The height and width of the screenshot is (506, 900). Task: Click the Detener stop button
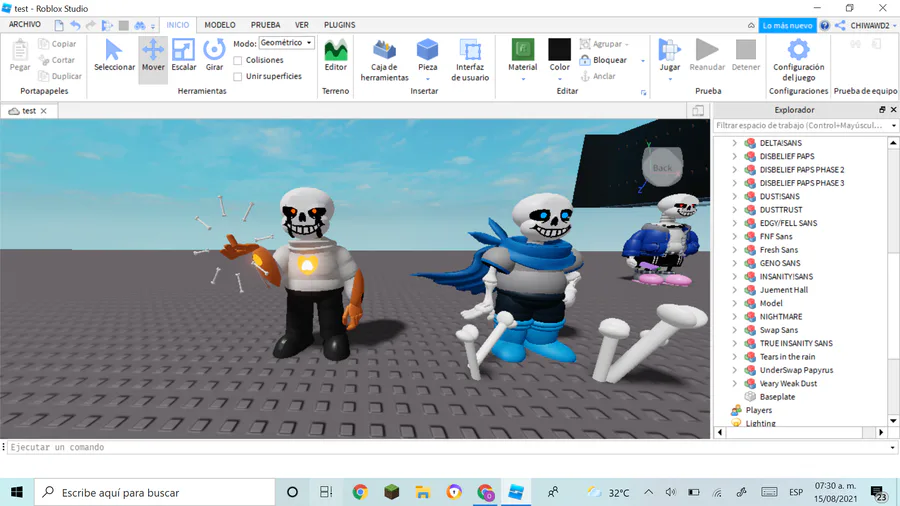coord(746,56)
